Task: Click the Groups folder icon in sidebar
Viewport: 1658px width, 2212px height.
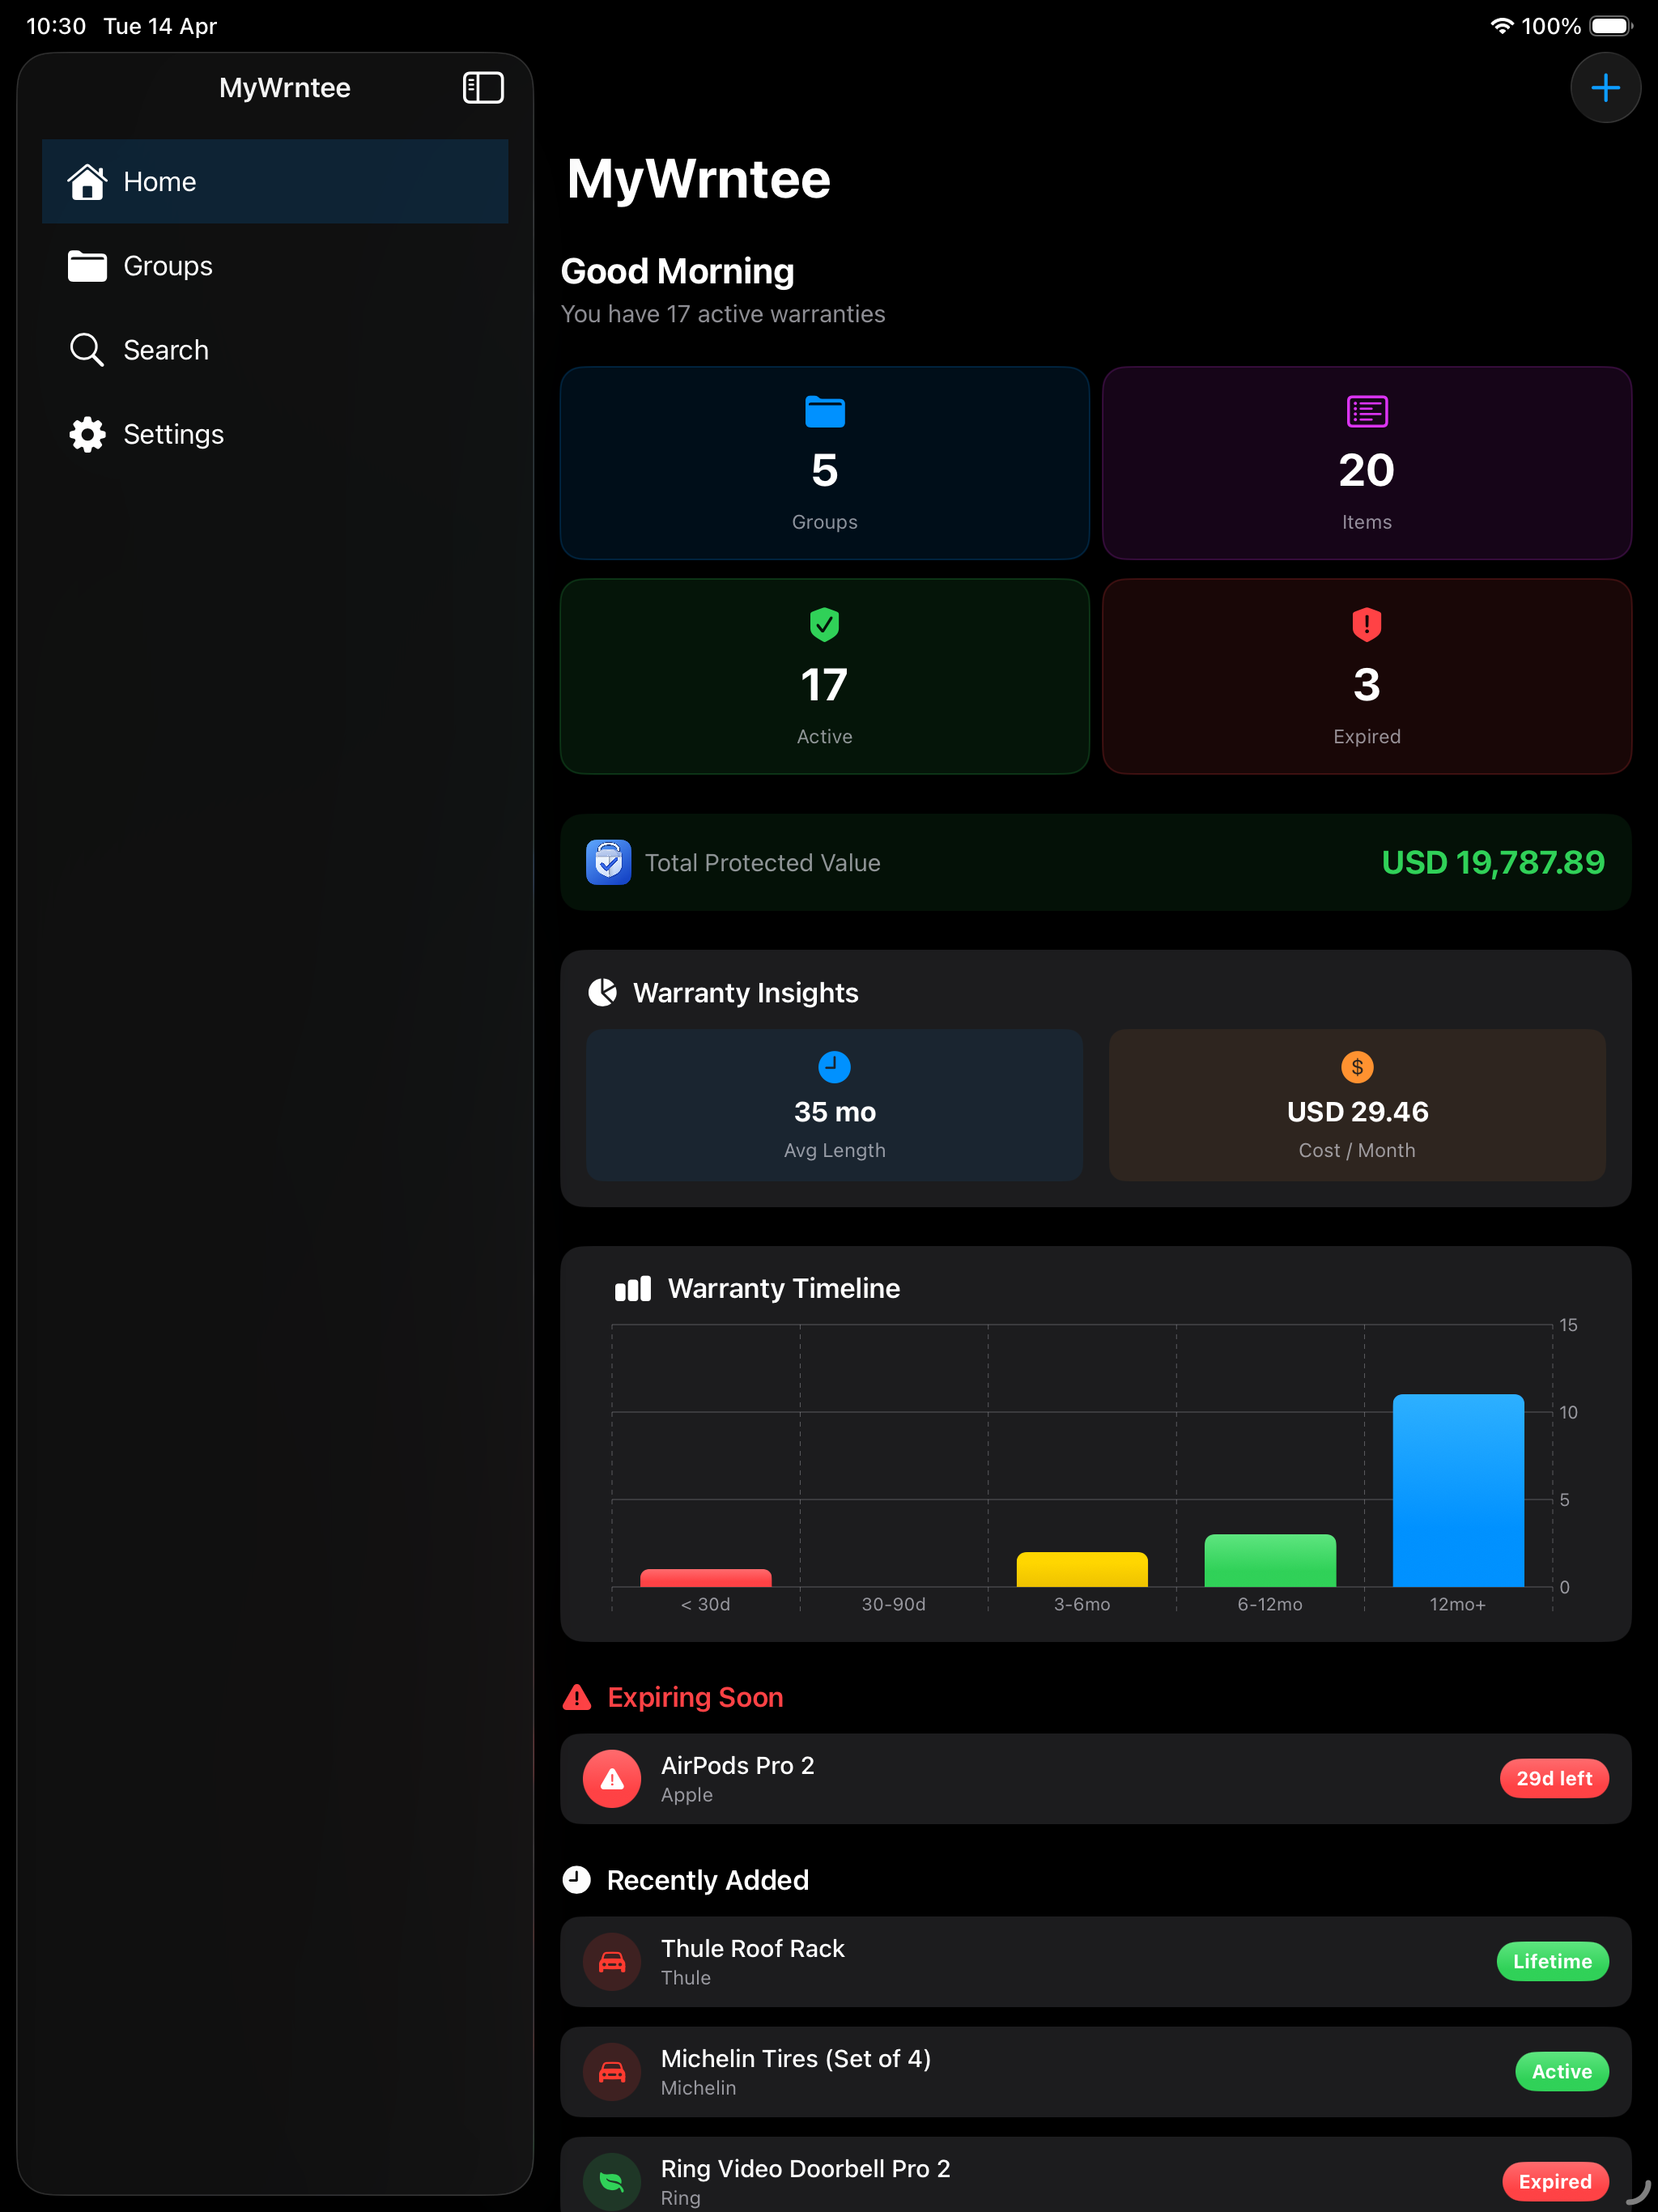Action: pos(87,266)
